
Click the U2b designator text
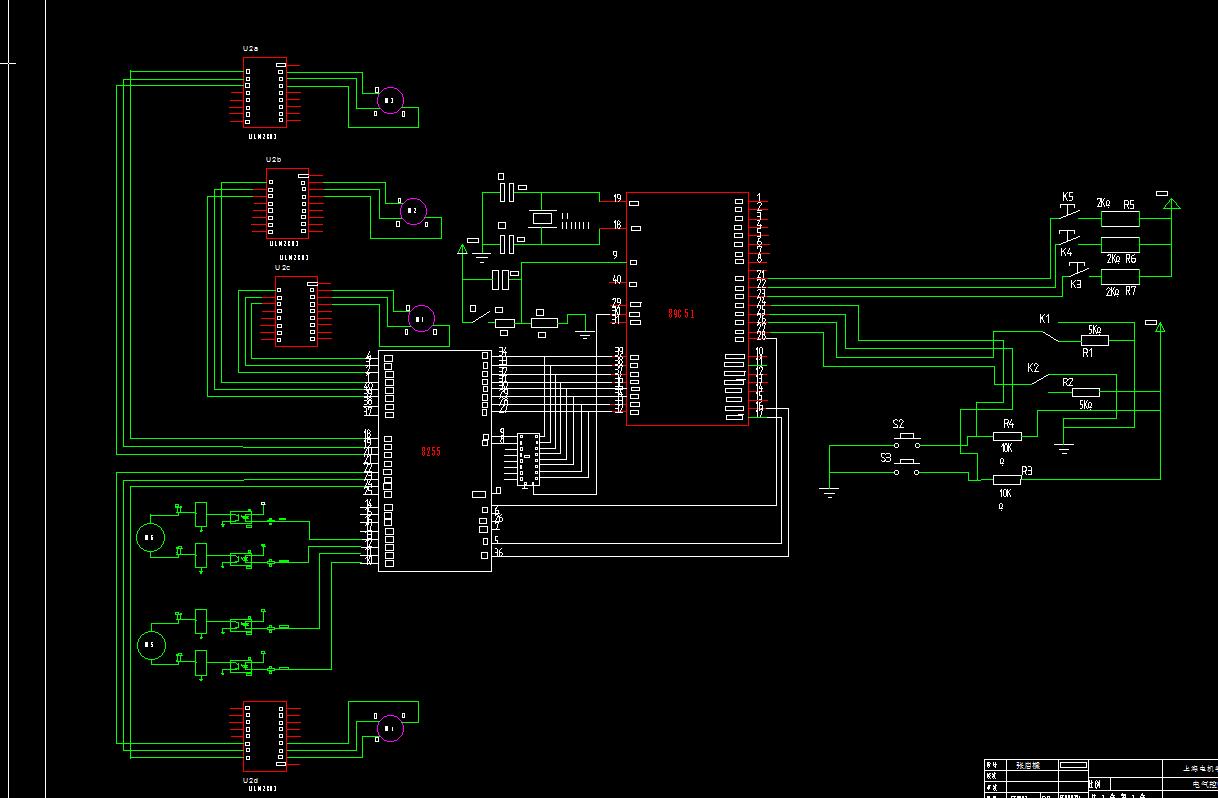pyautogui.click(x=273, y=160)
